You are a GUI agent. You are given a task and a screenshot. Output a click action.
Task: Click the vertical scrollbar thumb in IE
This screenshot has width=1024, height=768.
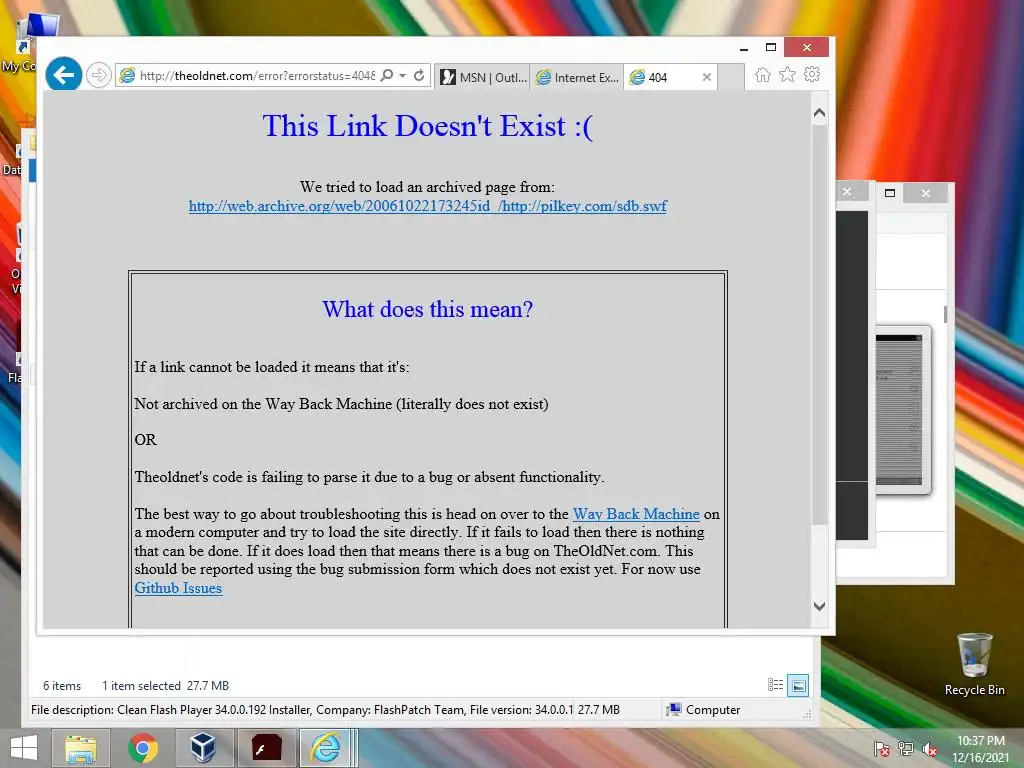[x=820, y=324]
